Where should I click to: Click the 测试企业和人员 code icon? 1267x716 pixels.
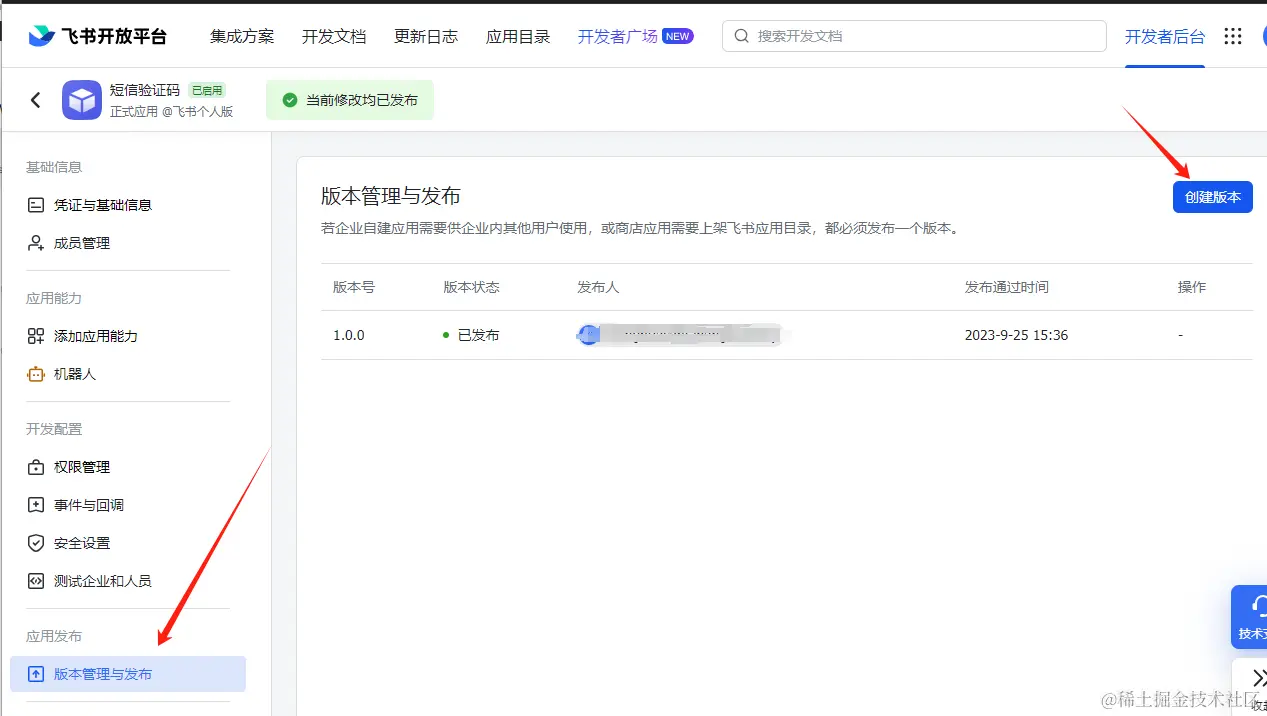tap(36, 581)
